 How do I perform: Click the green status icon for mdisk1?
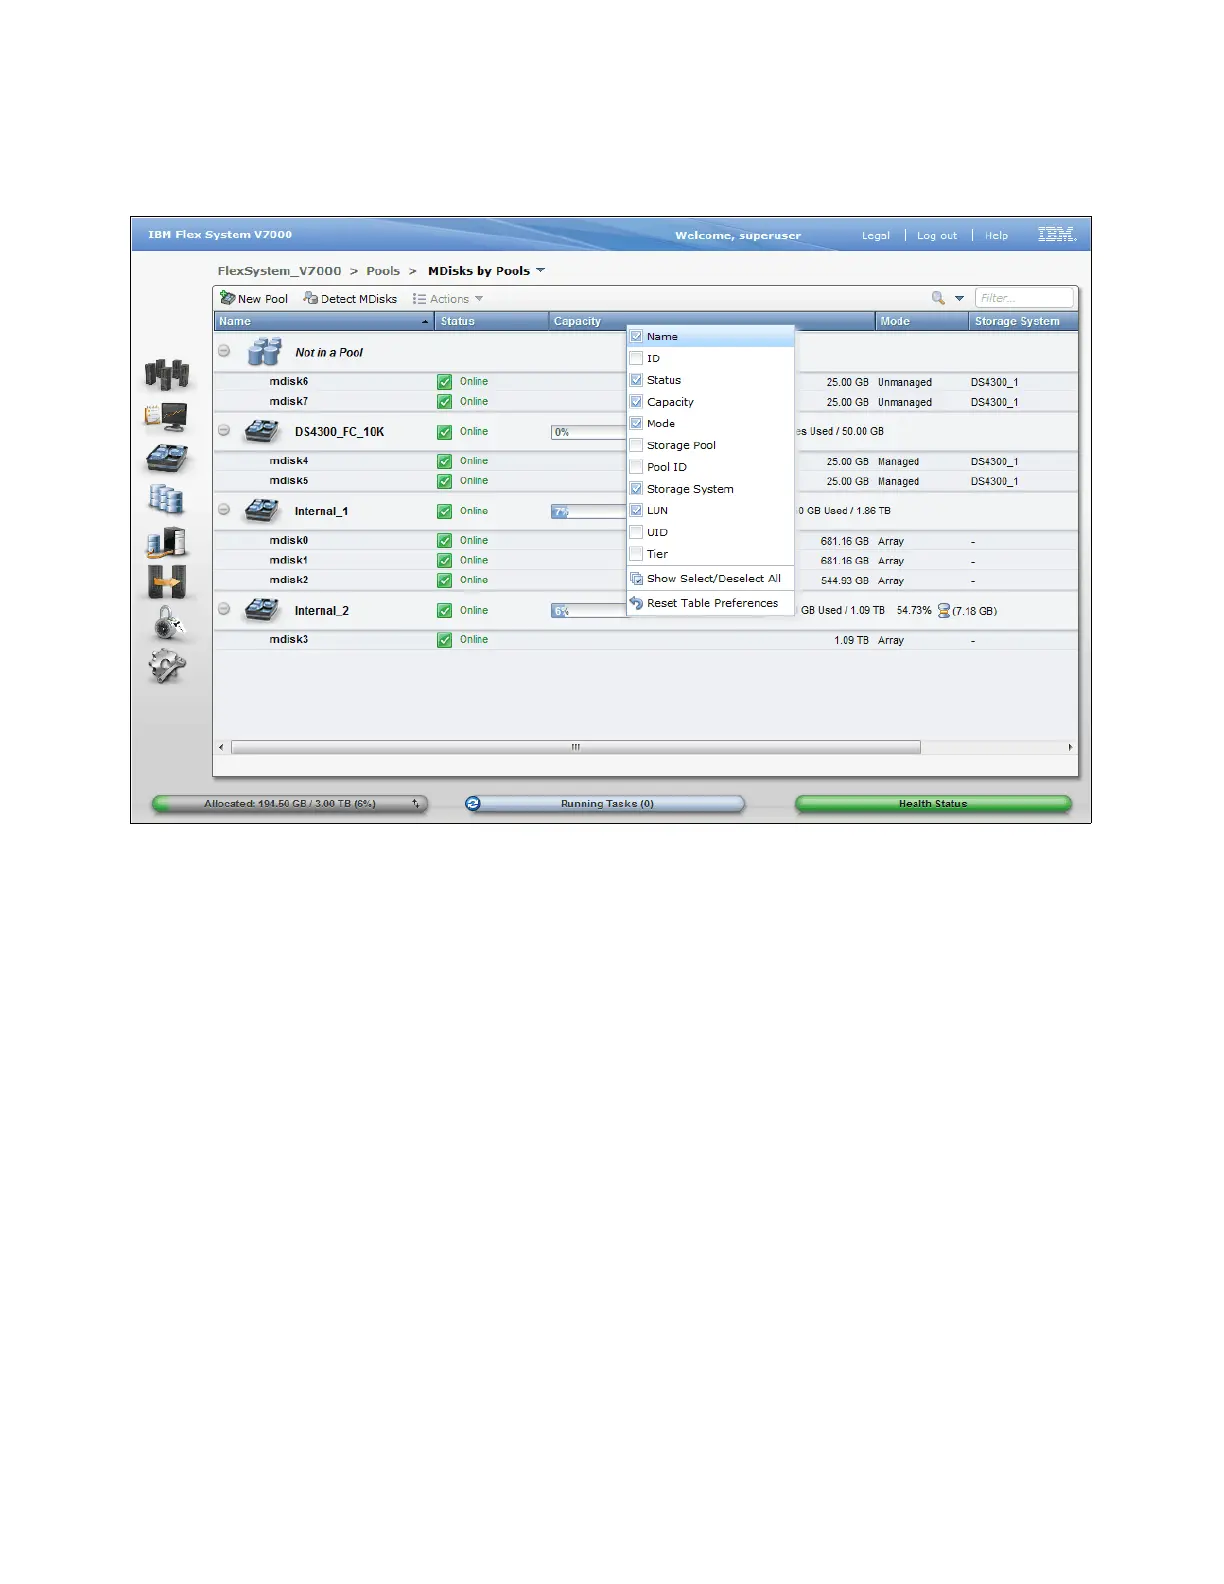click(445, 561)
